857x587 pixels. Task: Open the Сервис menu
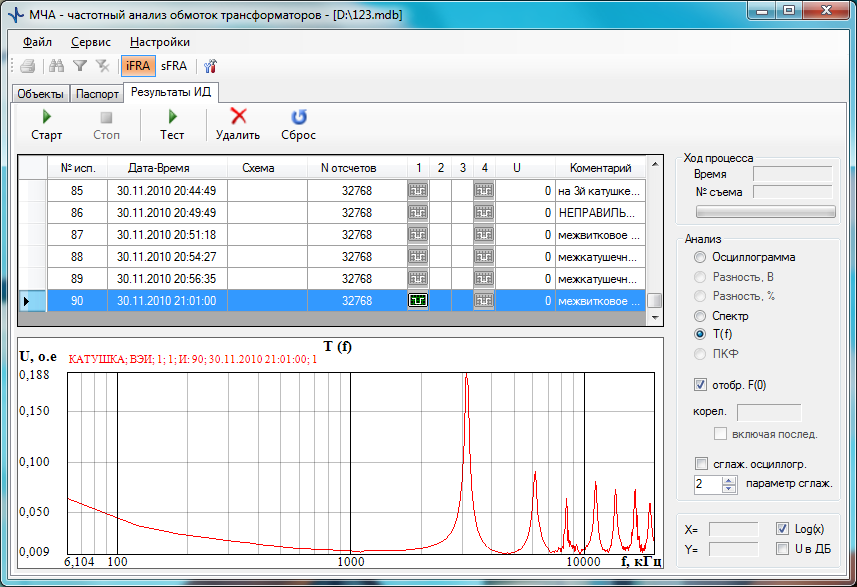pos(90,42)
